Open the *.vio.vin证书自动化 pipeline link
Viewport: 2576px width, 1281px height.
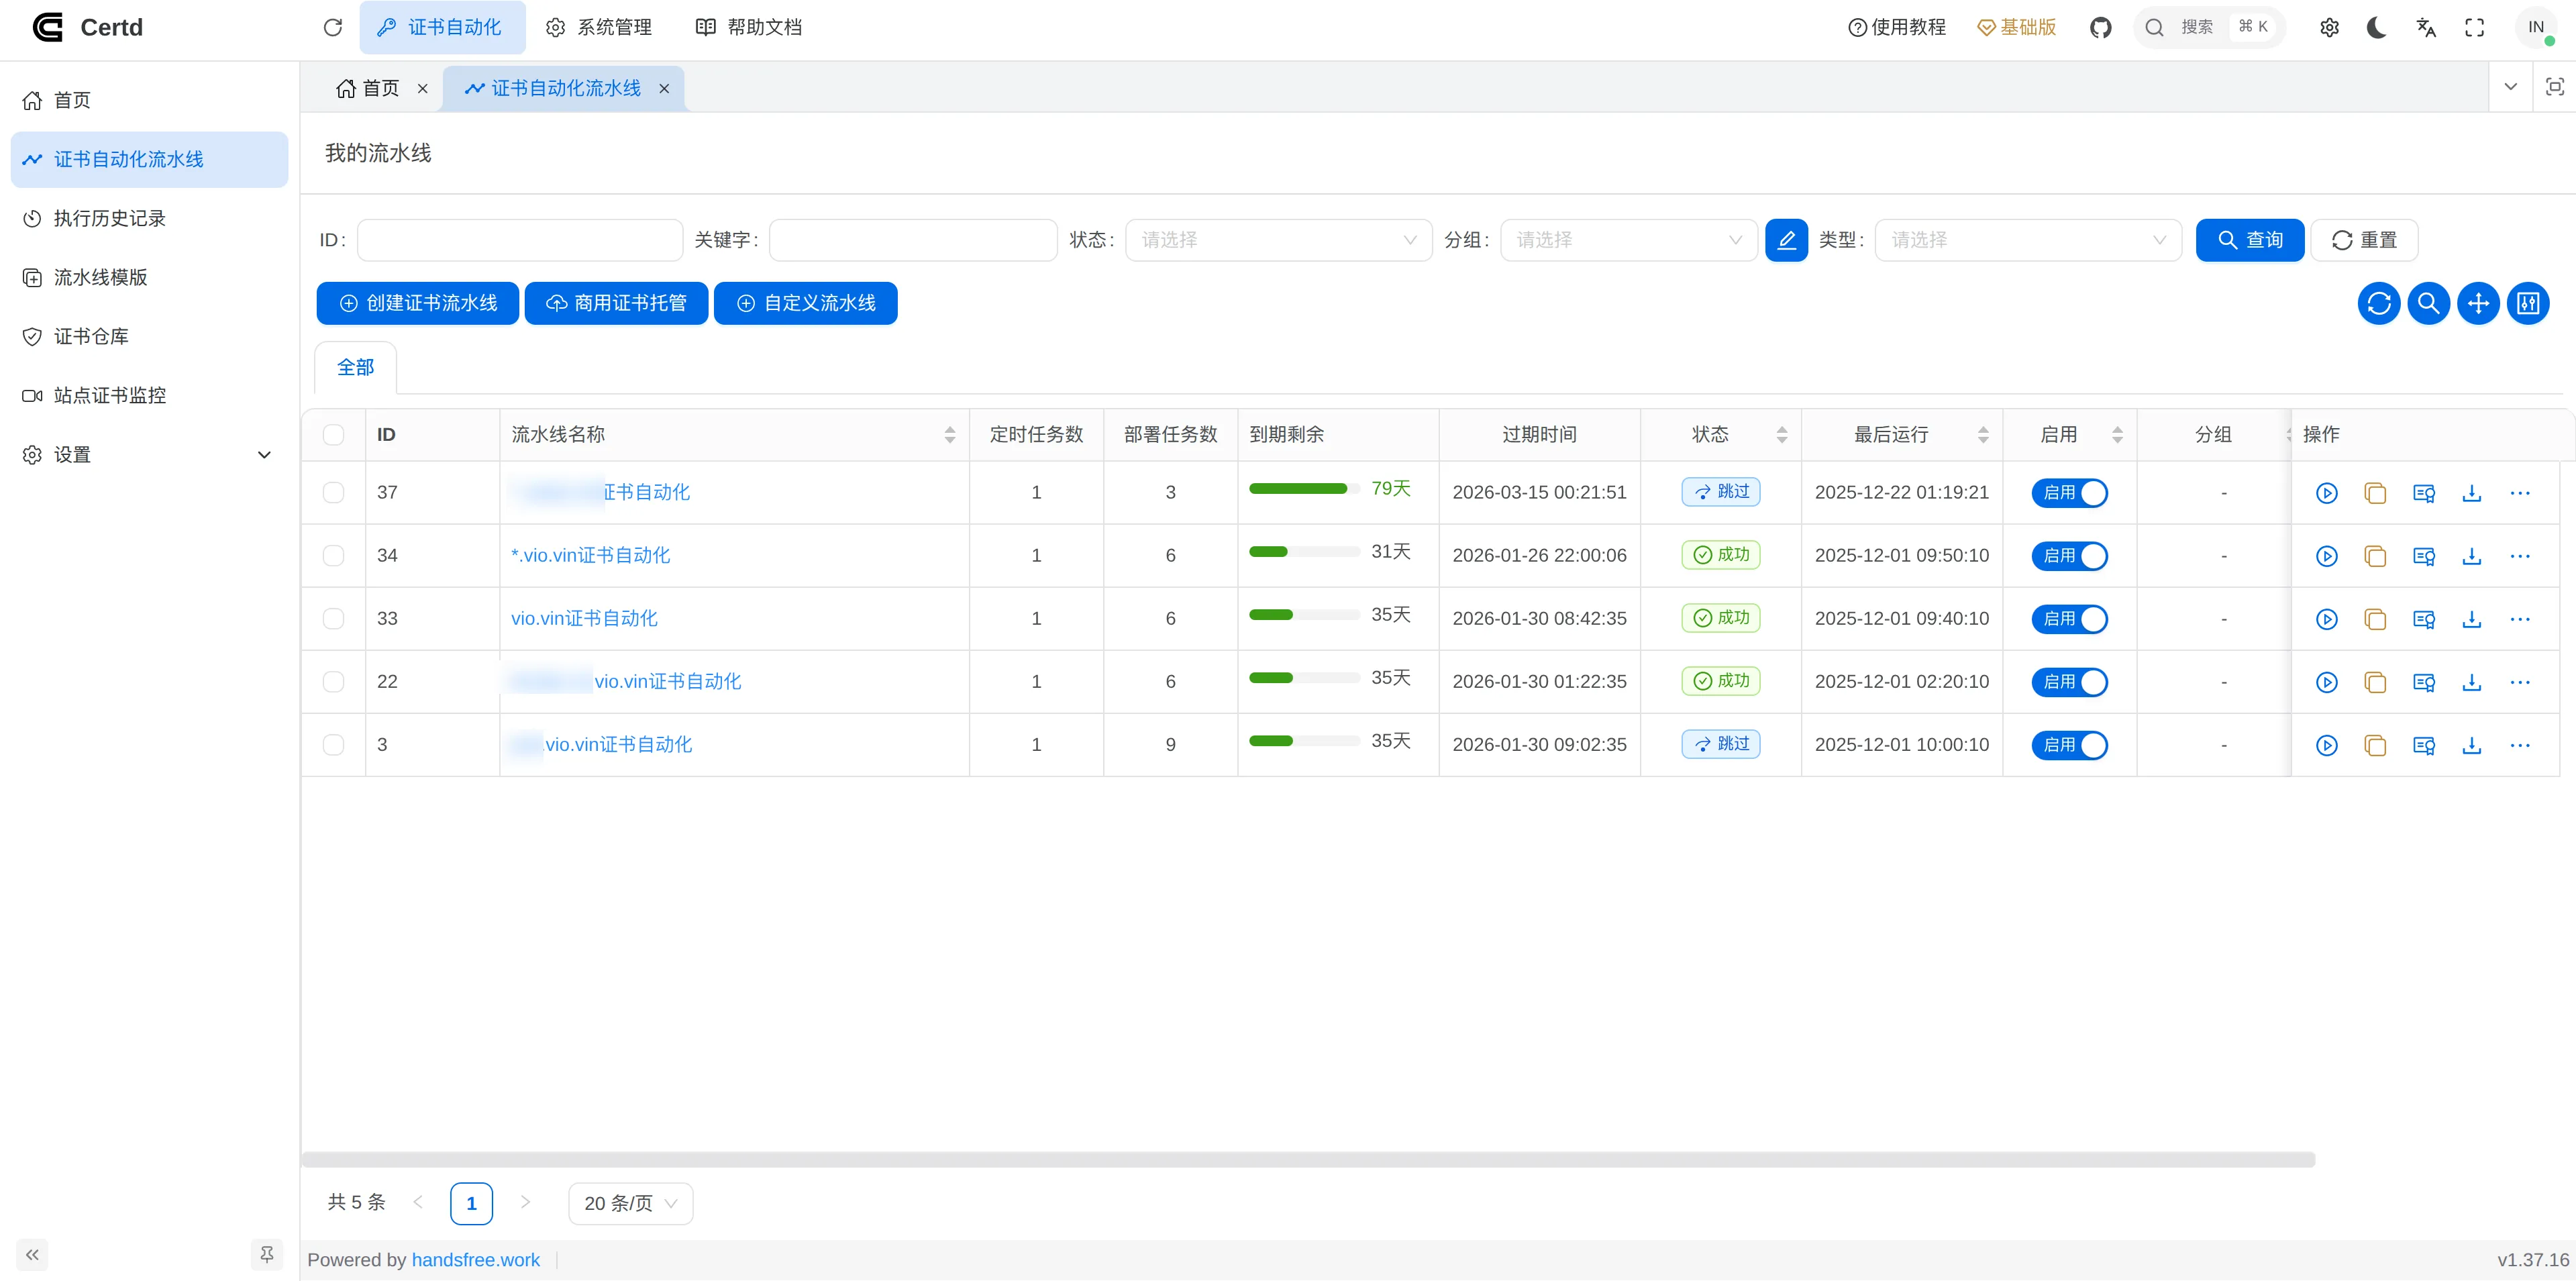[590, 556]
